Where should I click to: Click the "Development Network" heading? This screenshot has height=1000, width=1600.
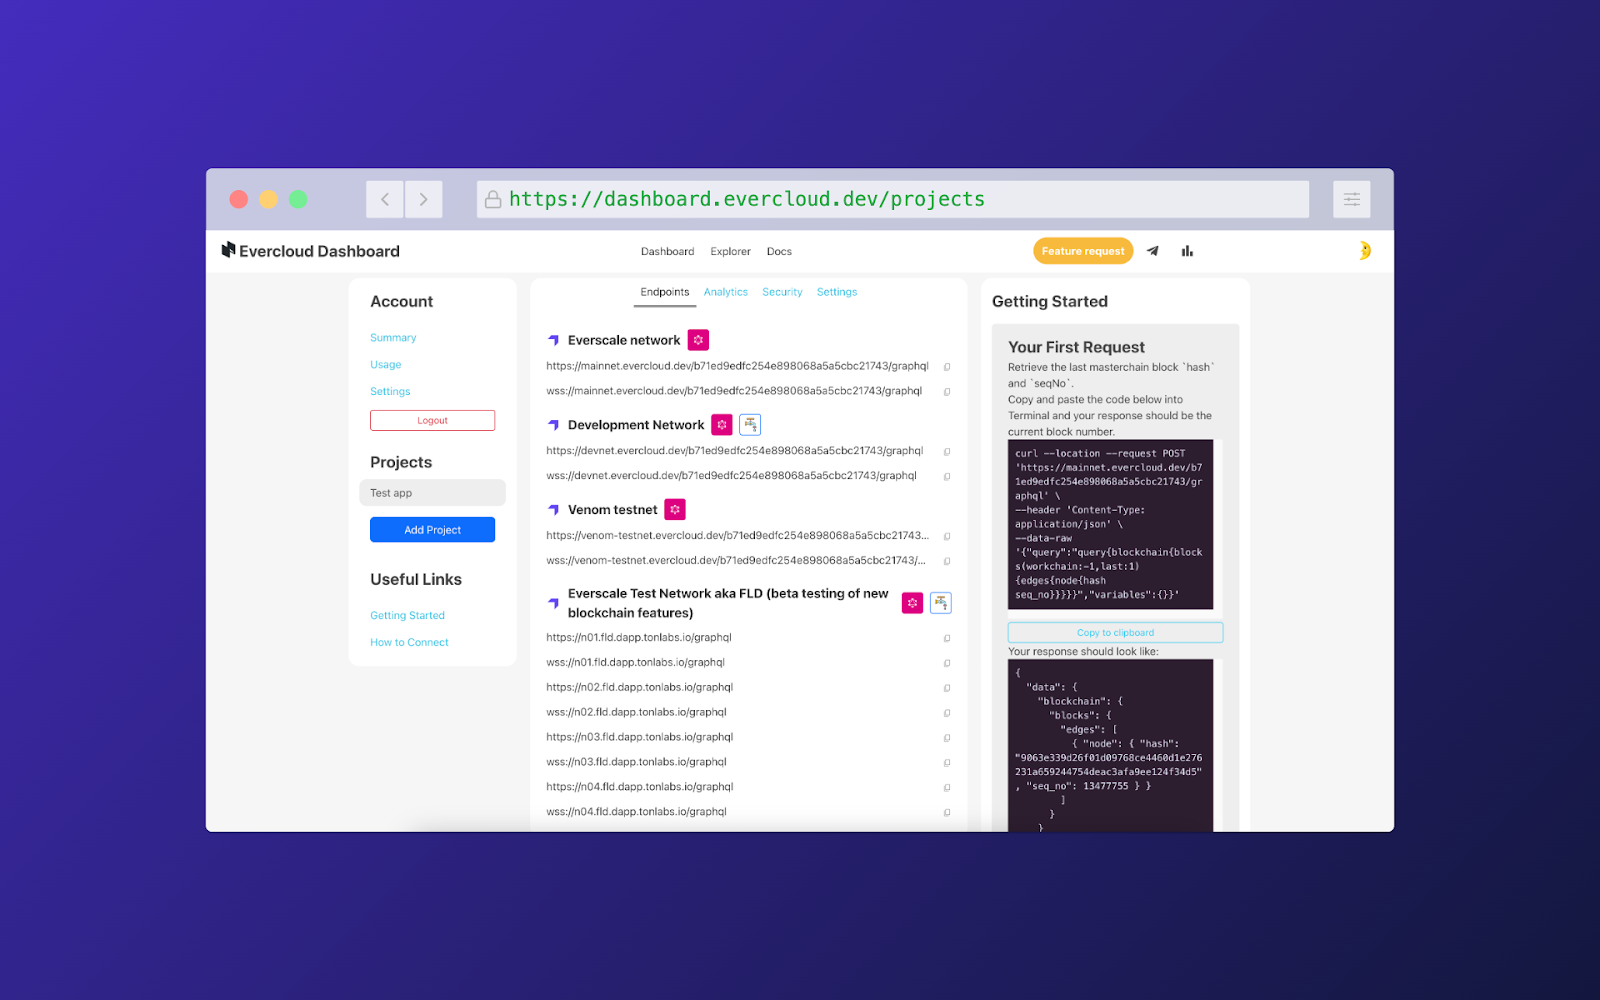[636, 425]
